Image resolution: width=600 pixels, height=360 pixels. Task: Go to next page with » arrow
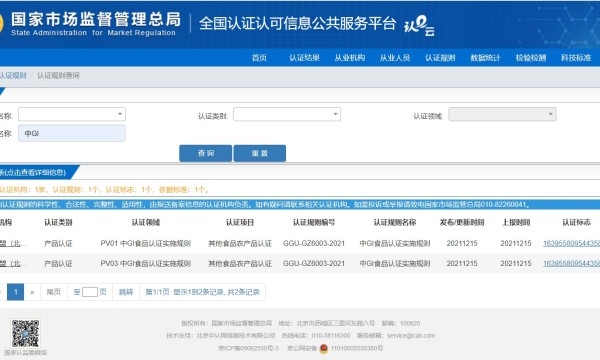point(33,292)
